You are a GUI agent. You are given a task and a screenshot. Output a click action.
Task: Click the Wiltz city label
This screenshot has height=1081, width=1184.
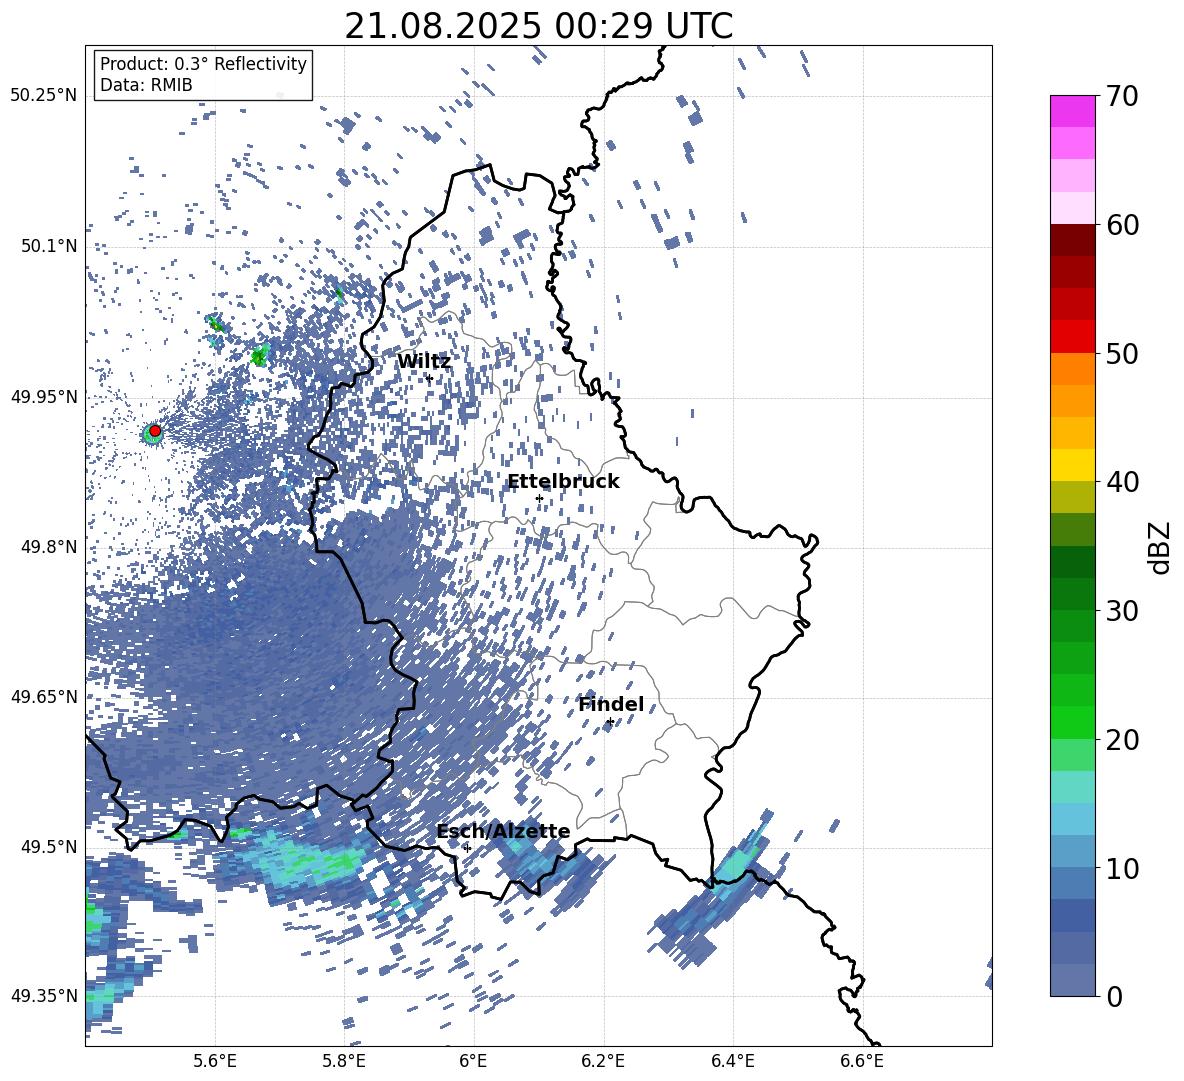tap(424, 362)
